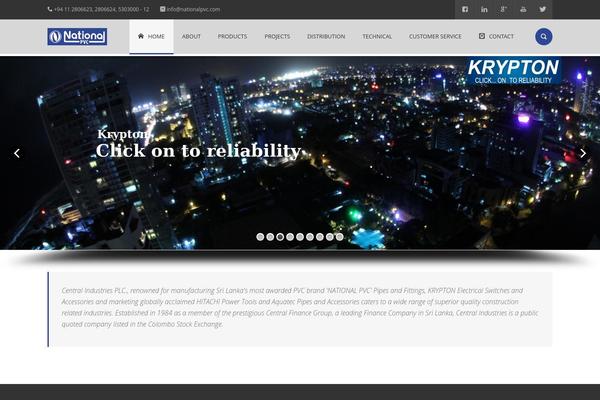
Task: Select the ninth slider dot
Action: [x=339, y=237]
